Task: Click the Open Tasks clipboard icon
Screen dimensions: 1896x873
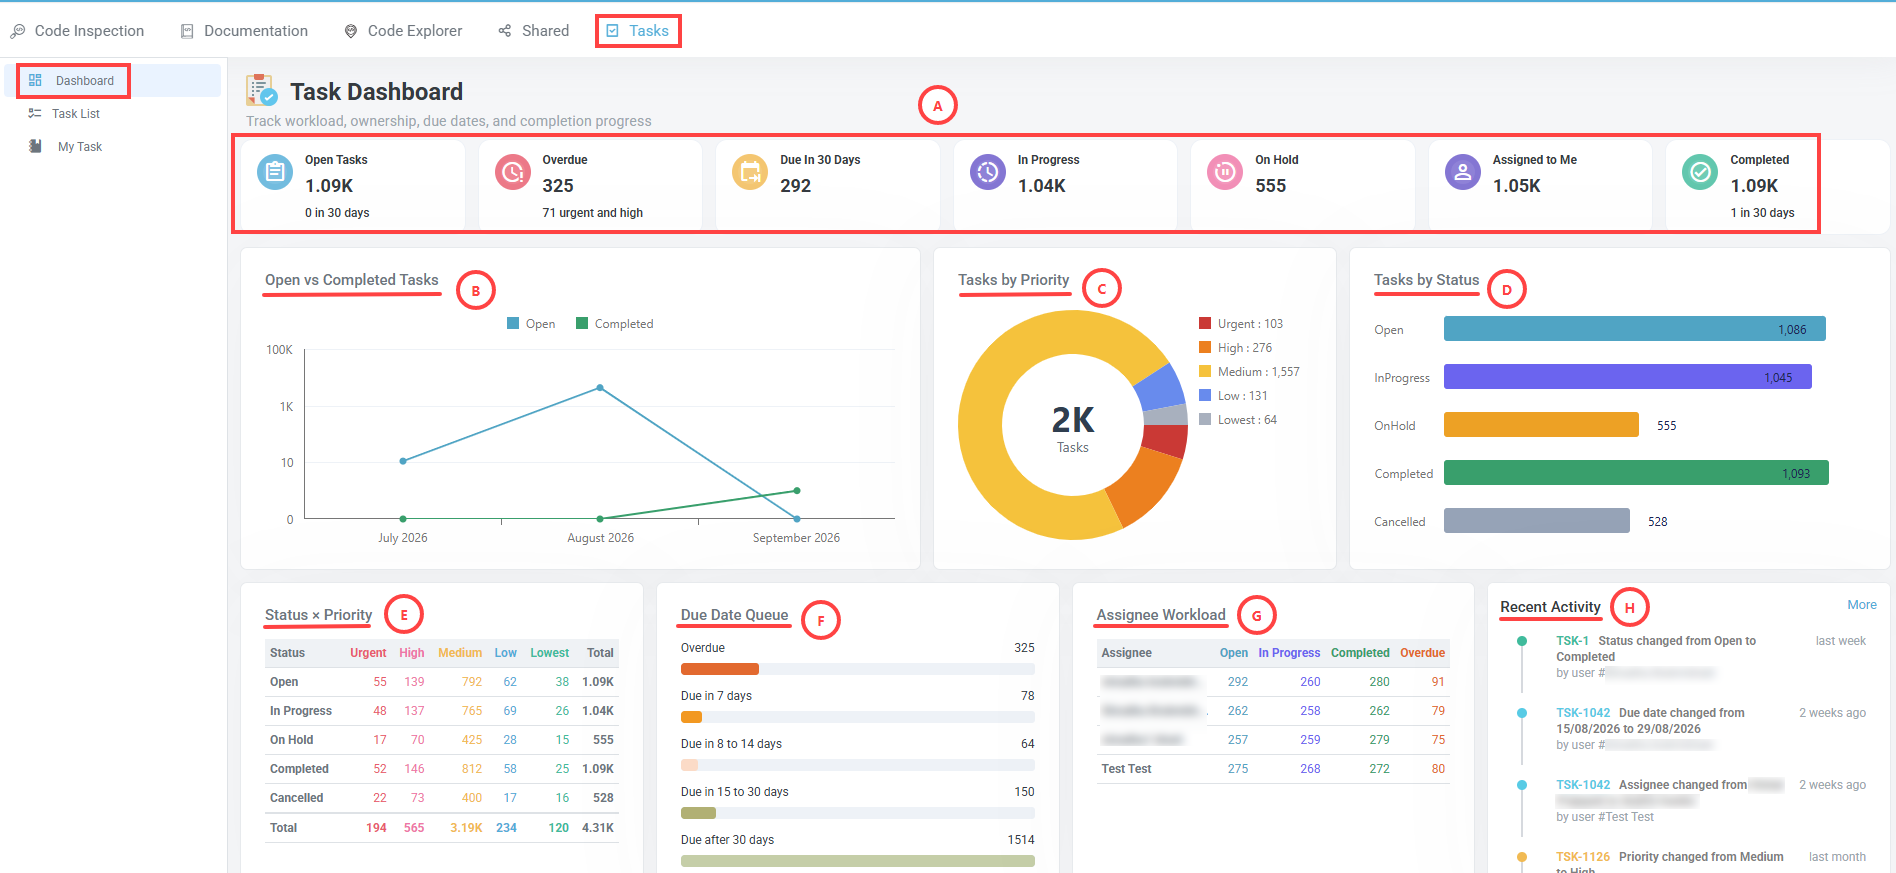Action: 275,172
